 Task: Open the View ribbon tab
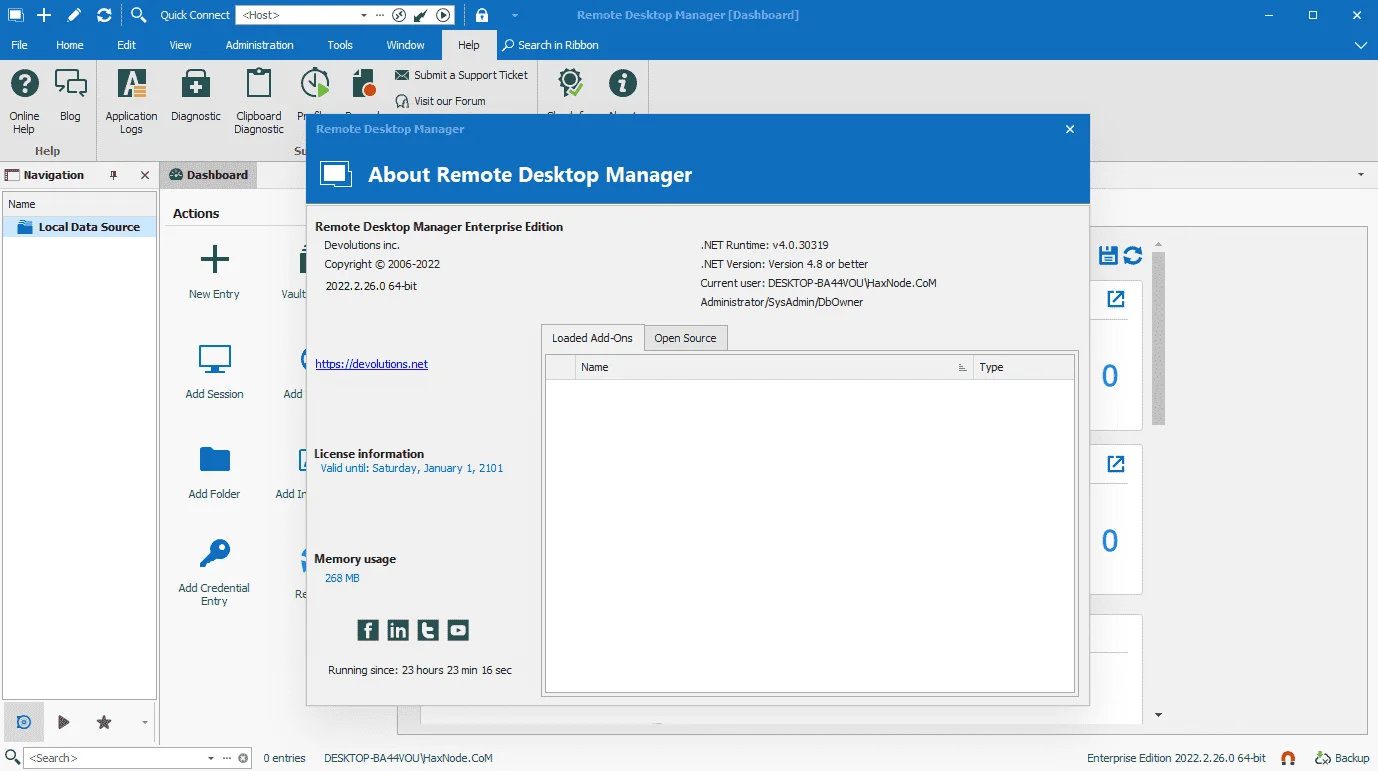(x=180, y=45)
